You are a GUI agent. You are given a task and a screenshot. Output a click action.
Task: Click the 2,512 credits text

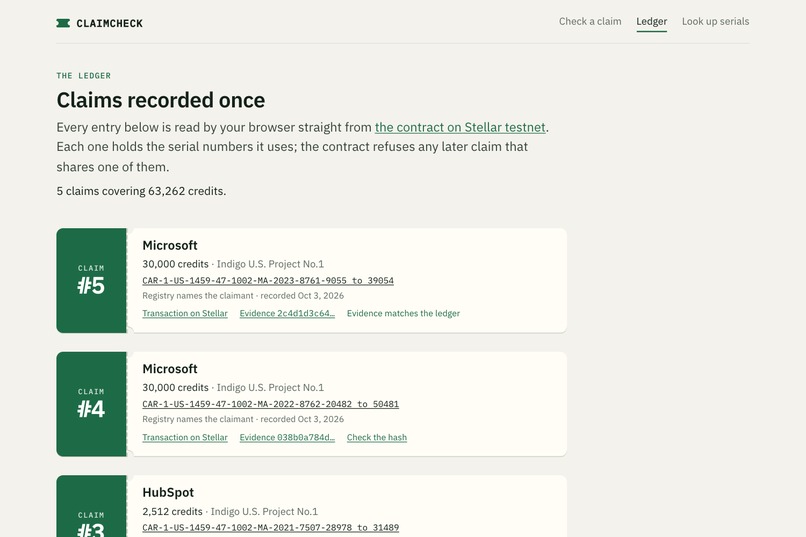[x=172, y=511]
